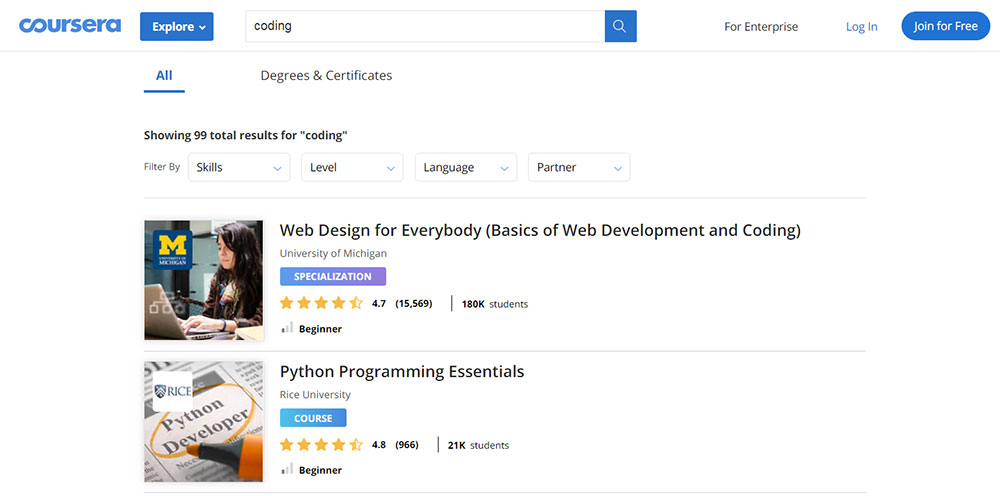Click the level bars icon in Web Design card
This screenshot has height=496, width=1000.
tap(288, 328)
